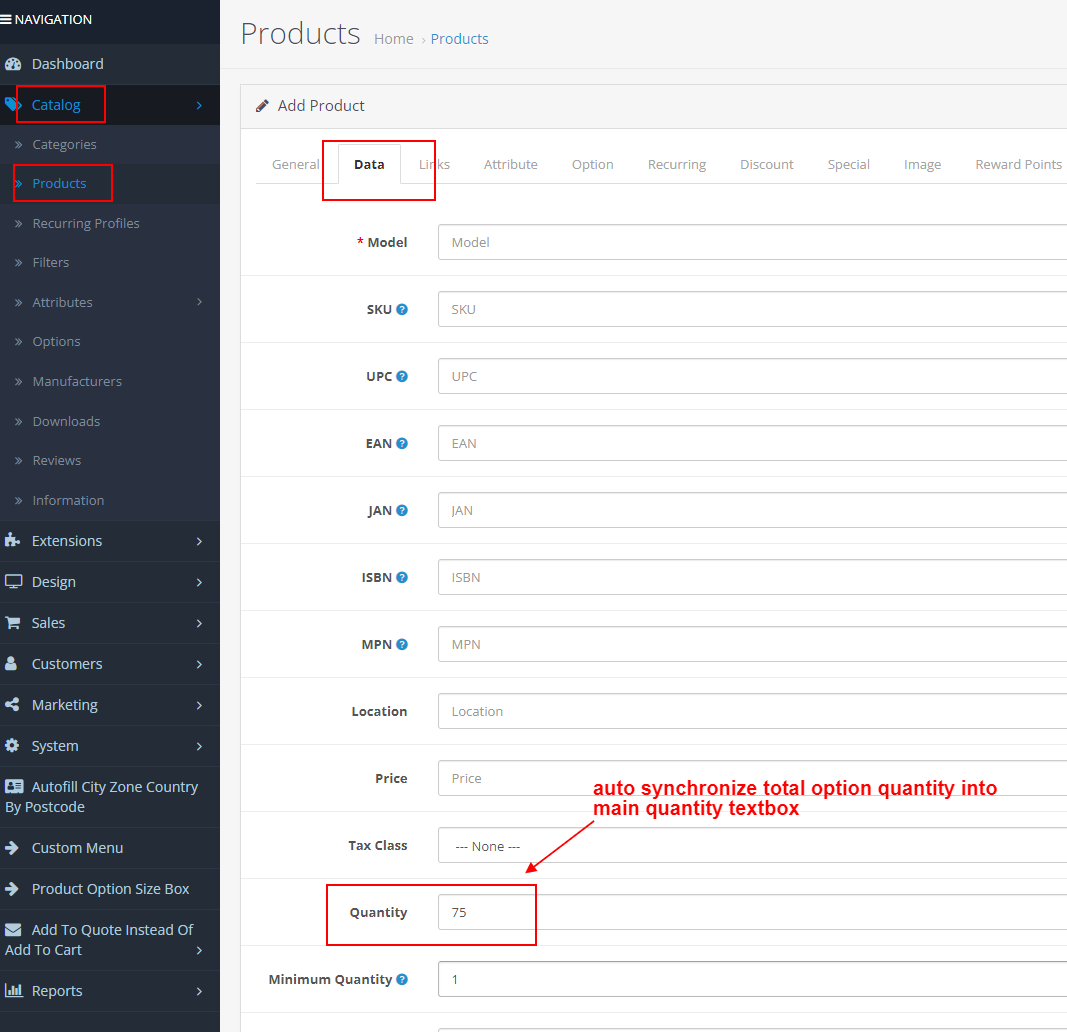
Task: Click the Sales shopping cart icon
Action: coord(15,622)
